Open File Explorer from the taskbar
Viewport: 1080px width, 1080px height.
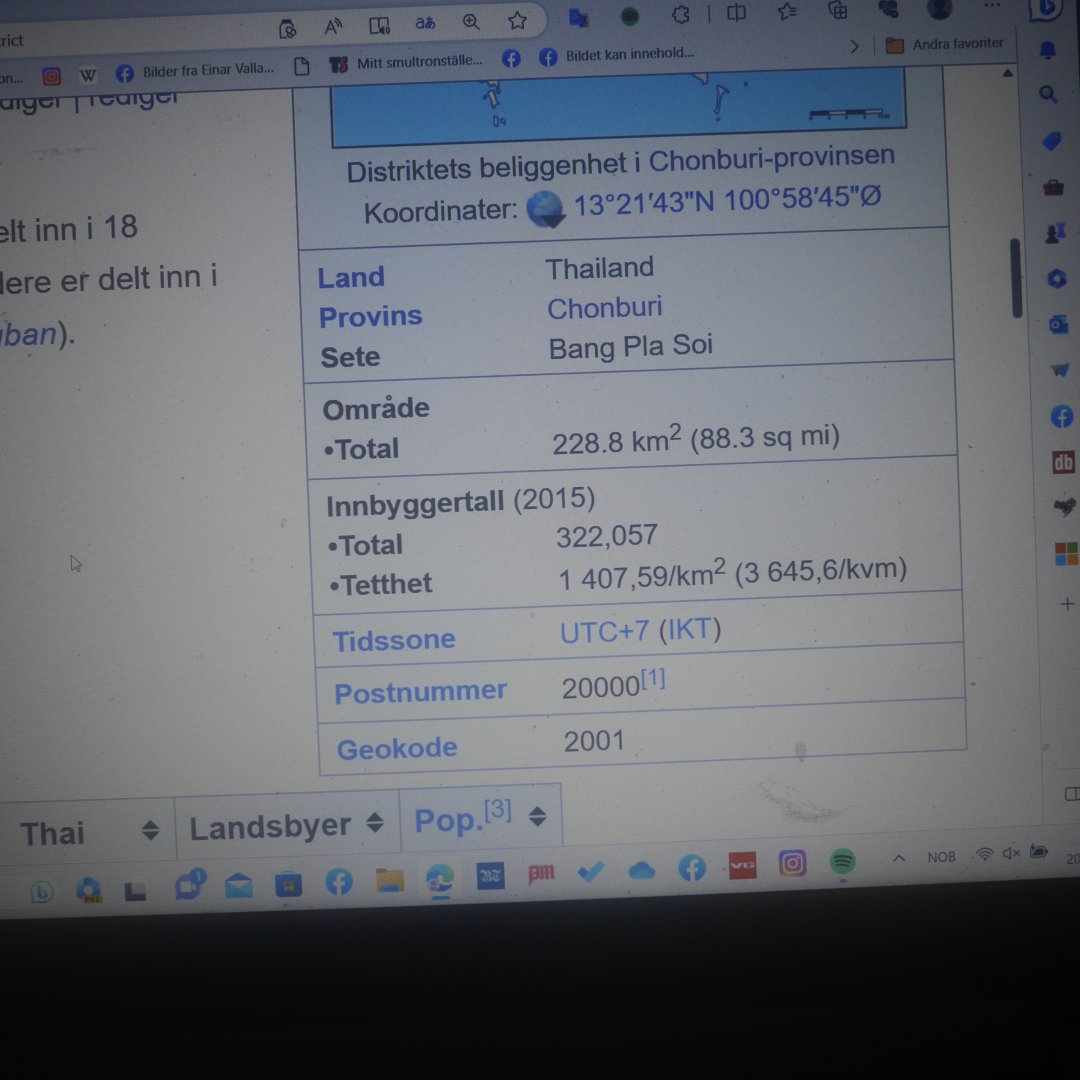click(x=389, y=881)
